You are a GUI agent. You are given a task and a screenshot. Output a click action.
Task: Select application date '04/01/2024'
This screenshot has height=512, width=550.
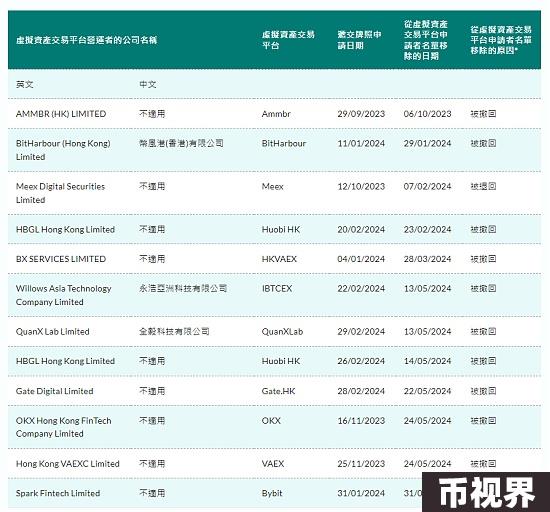[361, 259]
